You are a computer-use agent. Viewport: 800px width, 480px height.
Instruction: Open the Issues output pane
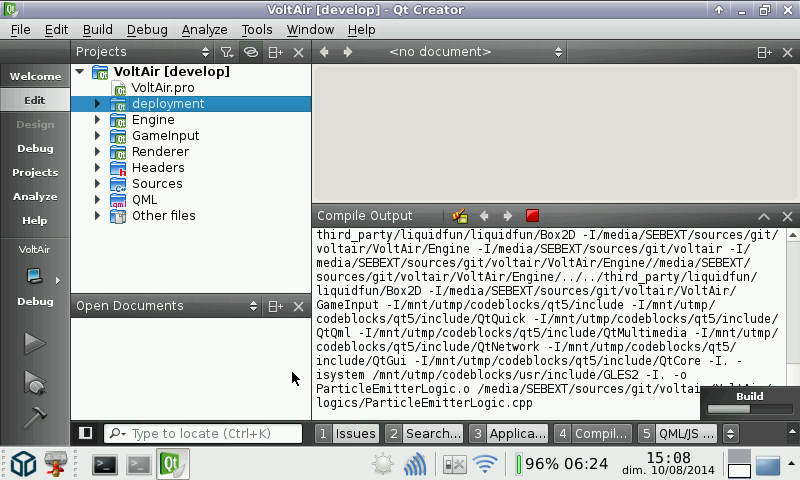[x=347, y=434]
